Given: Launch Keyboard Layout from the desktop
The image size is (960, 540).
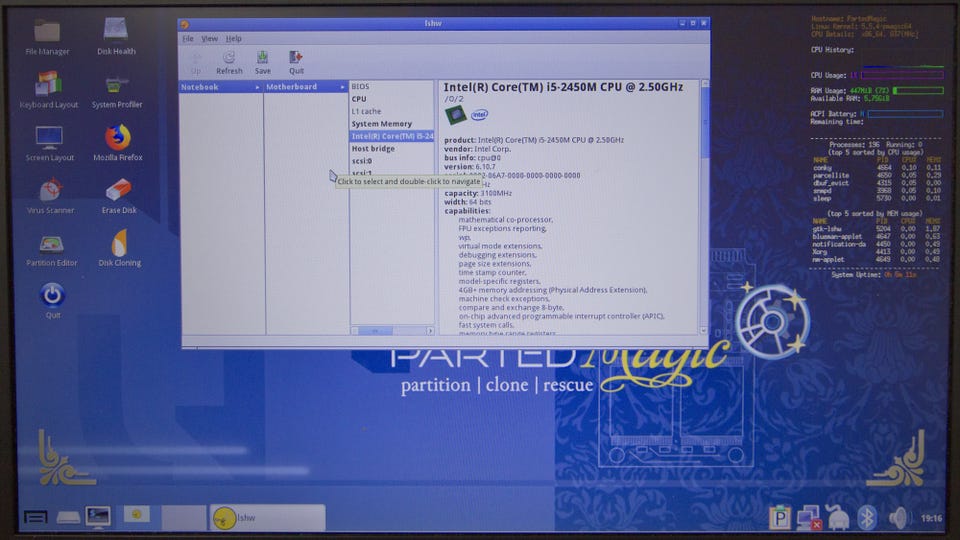Looking at the screenshot, I should click(48, 90).
